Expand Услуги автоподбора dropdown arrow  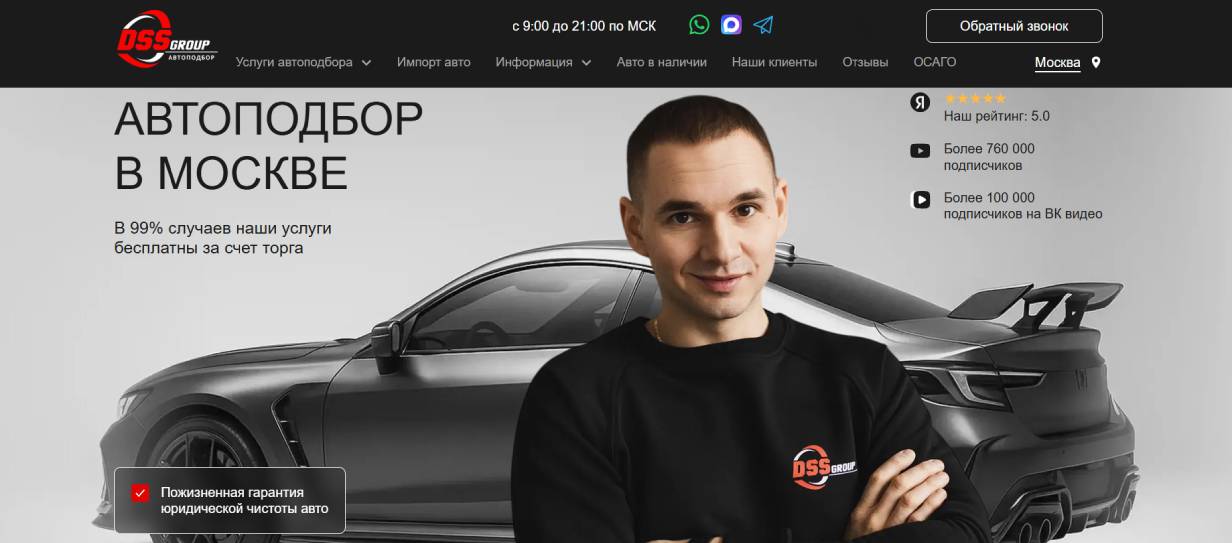pos(366,63)
